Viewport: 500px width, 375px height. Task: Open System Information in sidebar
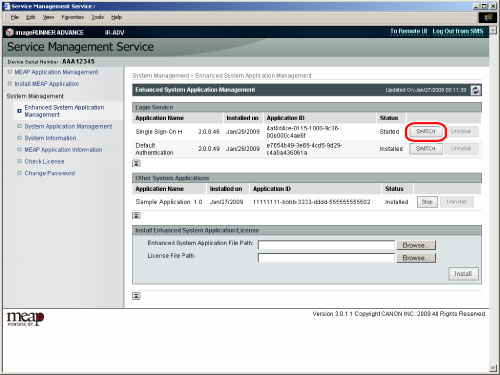(x=50, y=138)
